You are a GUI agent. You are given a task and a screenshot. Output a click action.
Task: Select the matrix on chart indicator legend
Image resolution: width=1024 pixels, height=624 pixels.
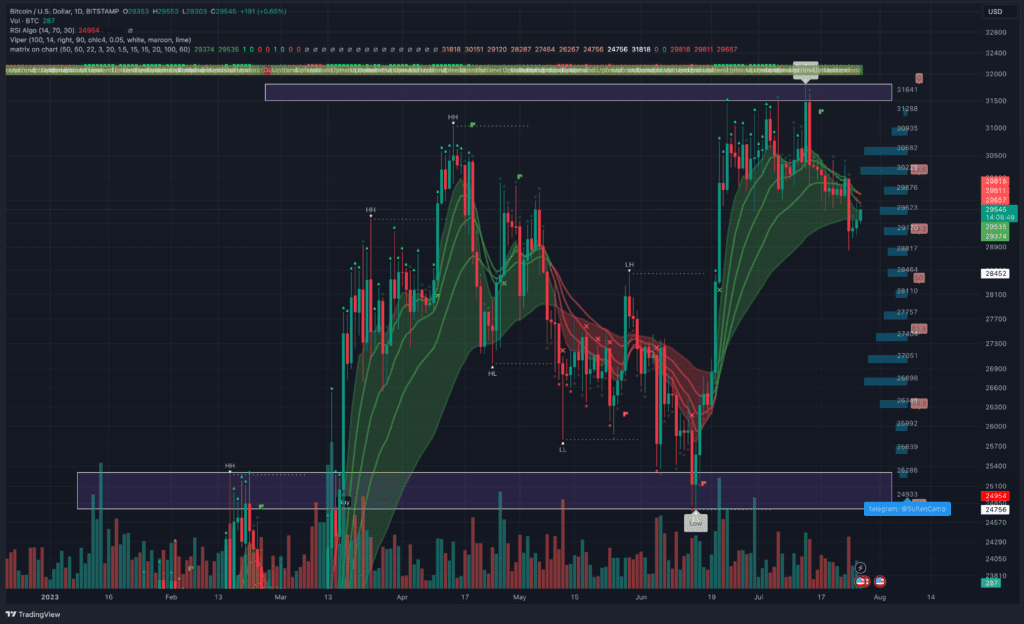tap(99, 50)
